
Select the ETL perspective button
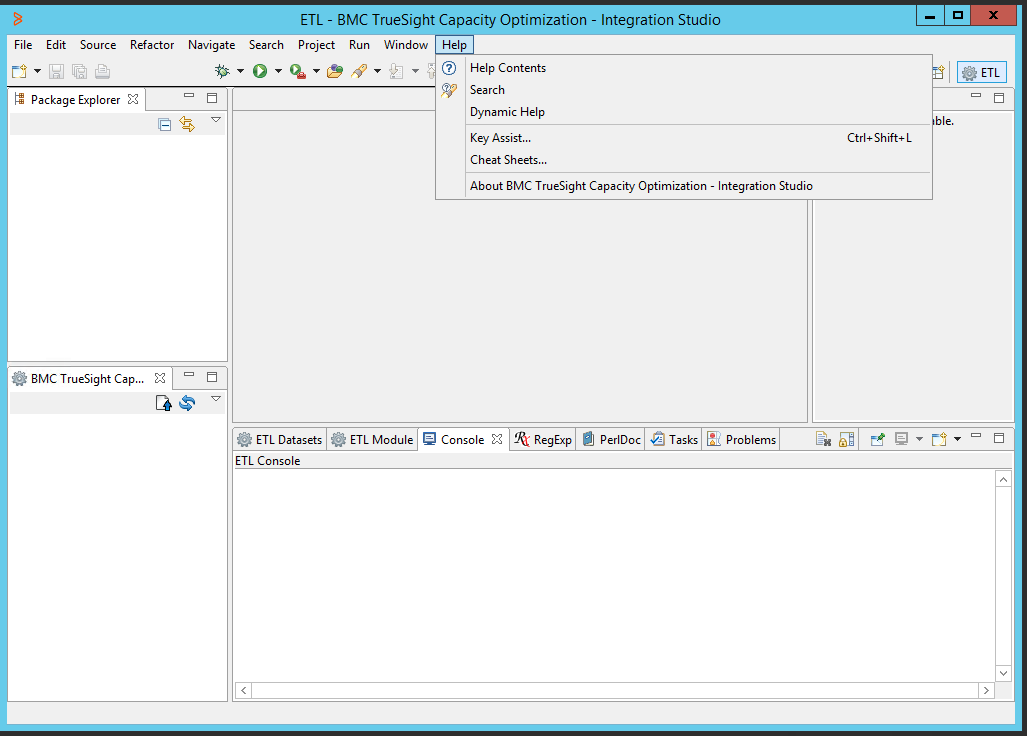(981, 72)
